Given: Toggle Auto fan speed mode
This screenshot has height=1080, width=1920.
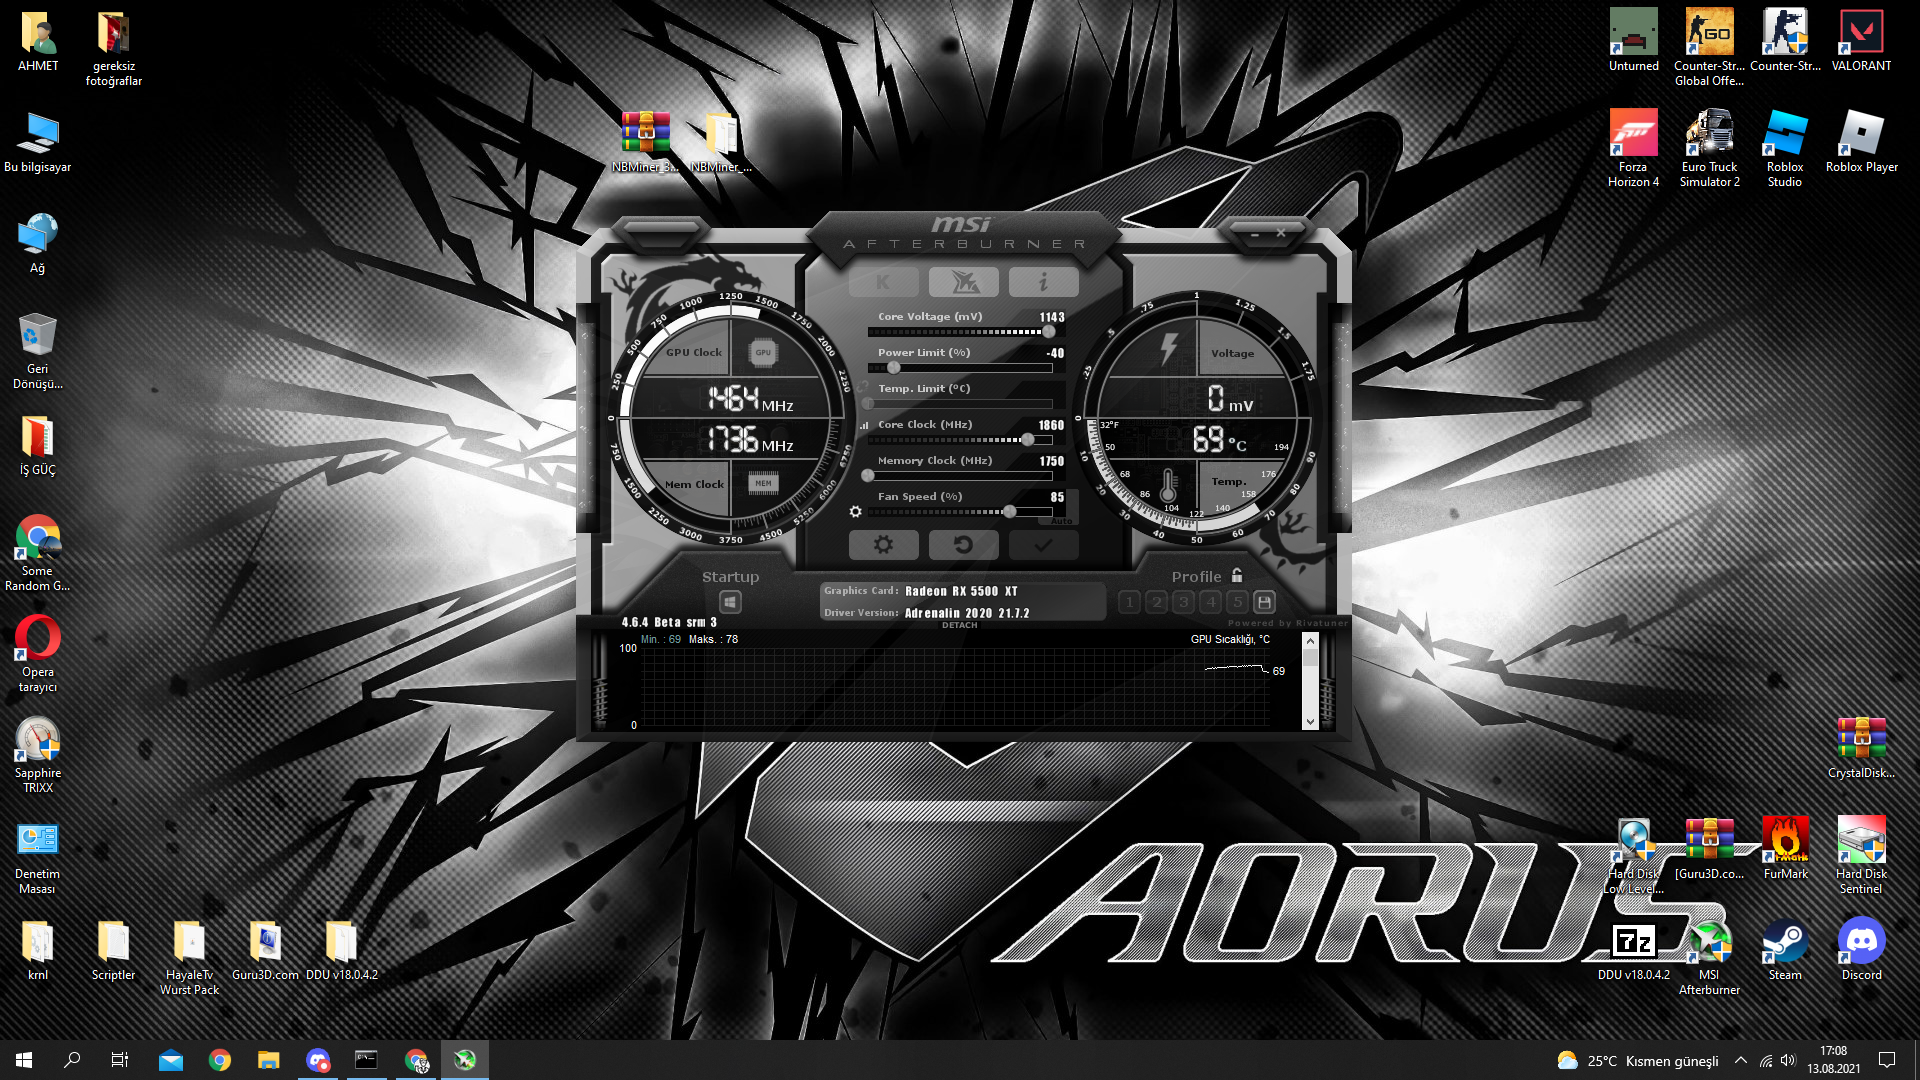Looking at the screenshot, I should point(1062,521).
